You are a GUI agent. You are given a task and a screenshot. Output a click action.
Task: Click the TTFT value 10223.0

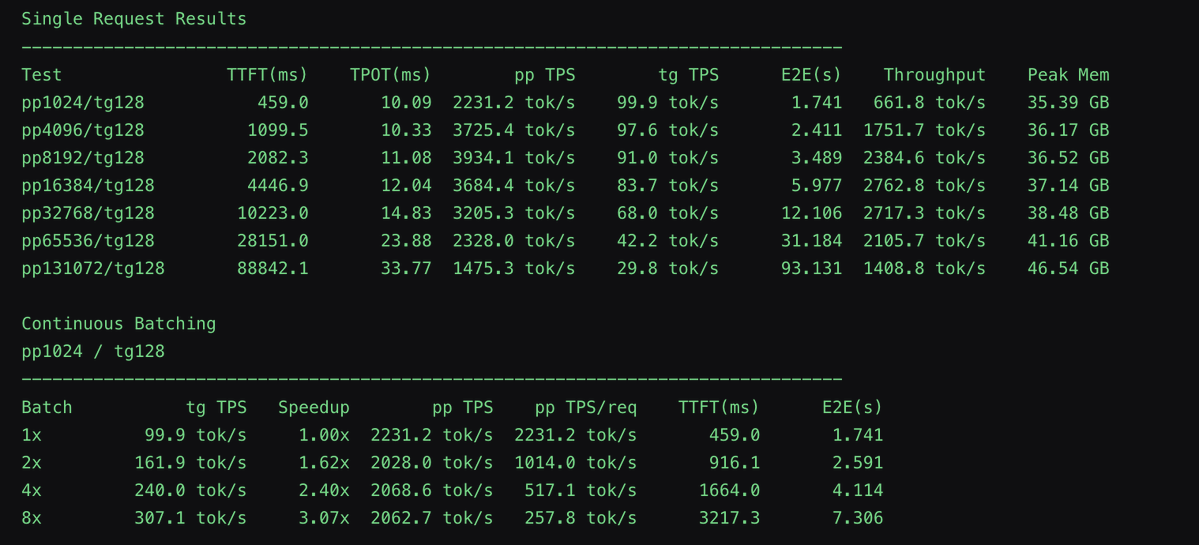273,213
